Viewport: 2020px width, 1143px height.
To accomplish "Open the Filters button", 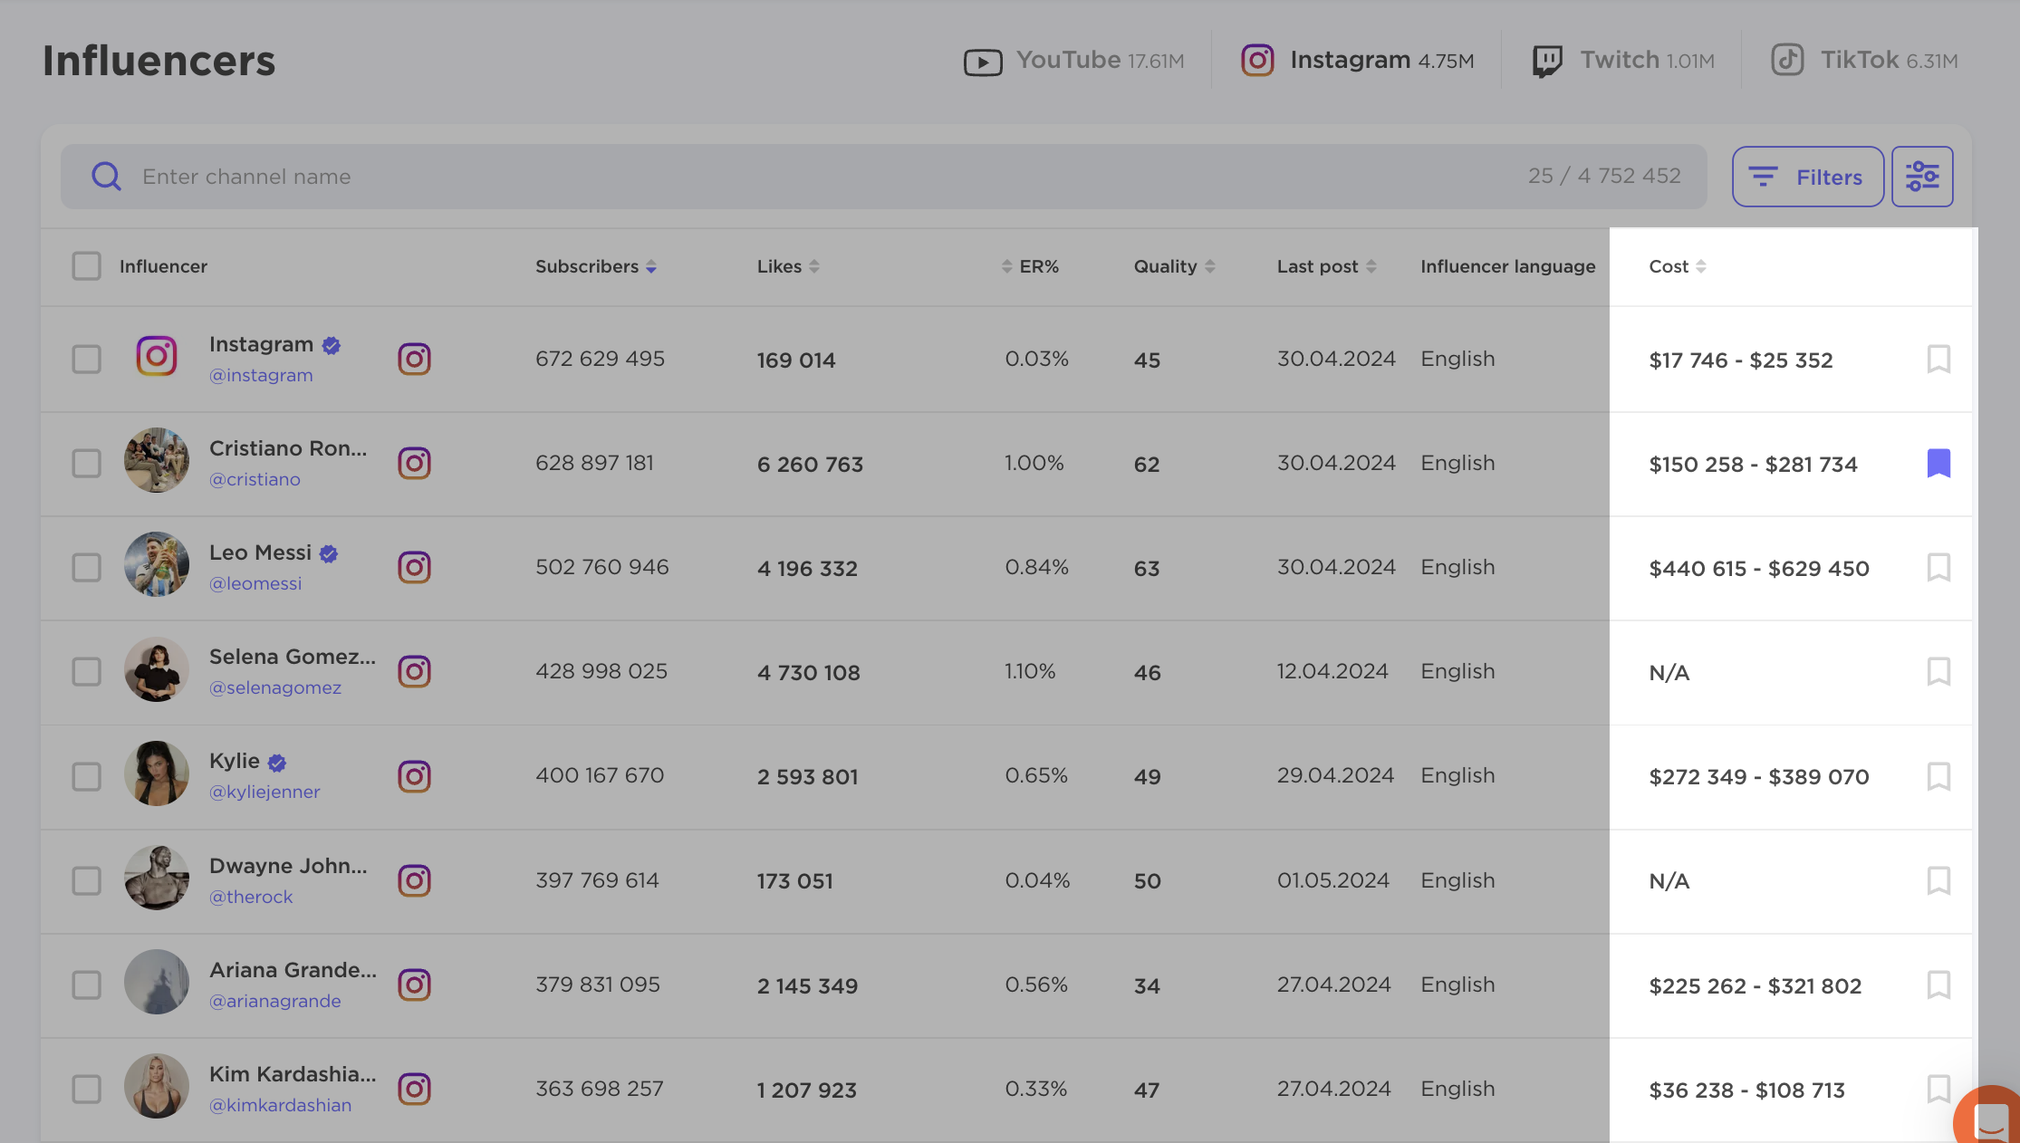I will pyautogui.click(x=1807, y=177).
